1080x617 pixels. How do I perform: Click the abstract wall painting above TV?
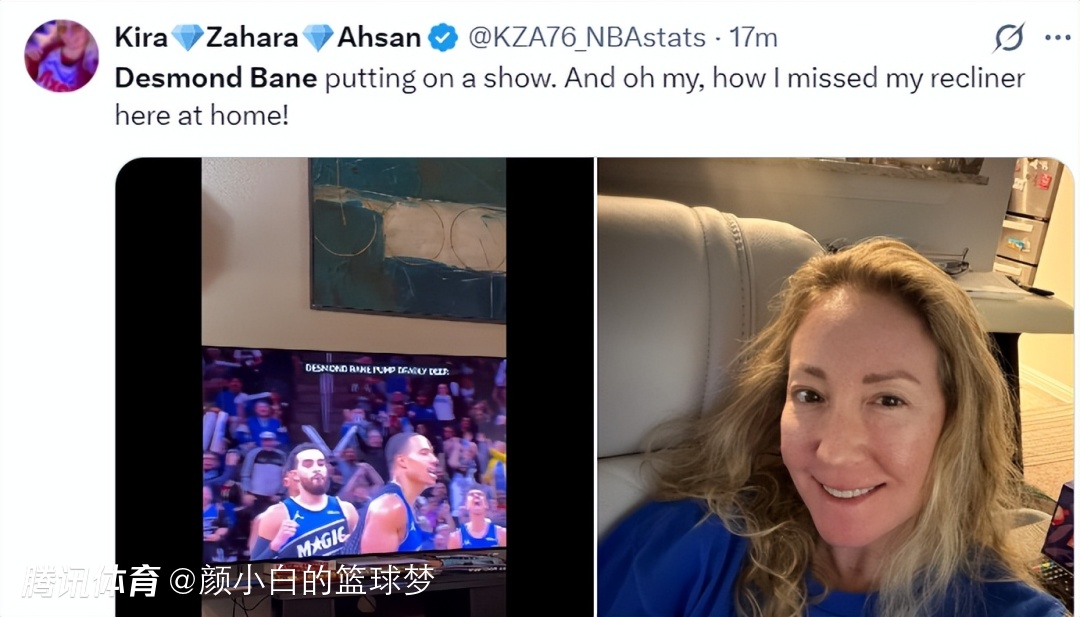[408, 239]
